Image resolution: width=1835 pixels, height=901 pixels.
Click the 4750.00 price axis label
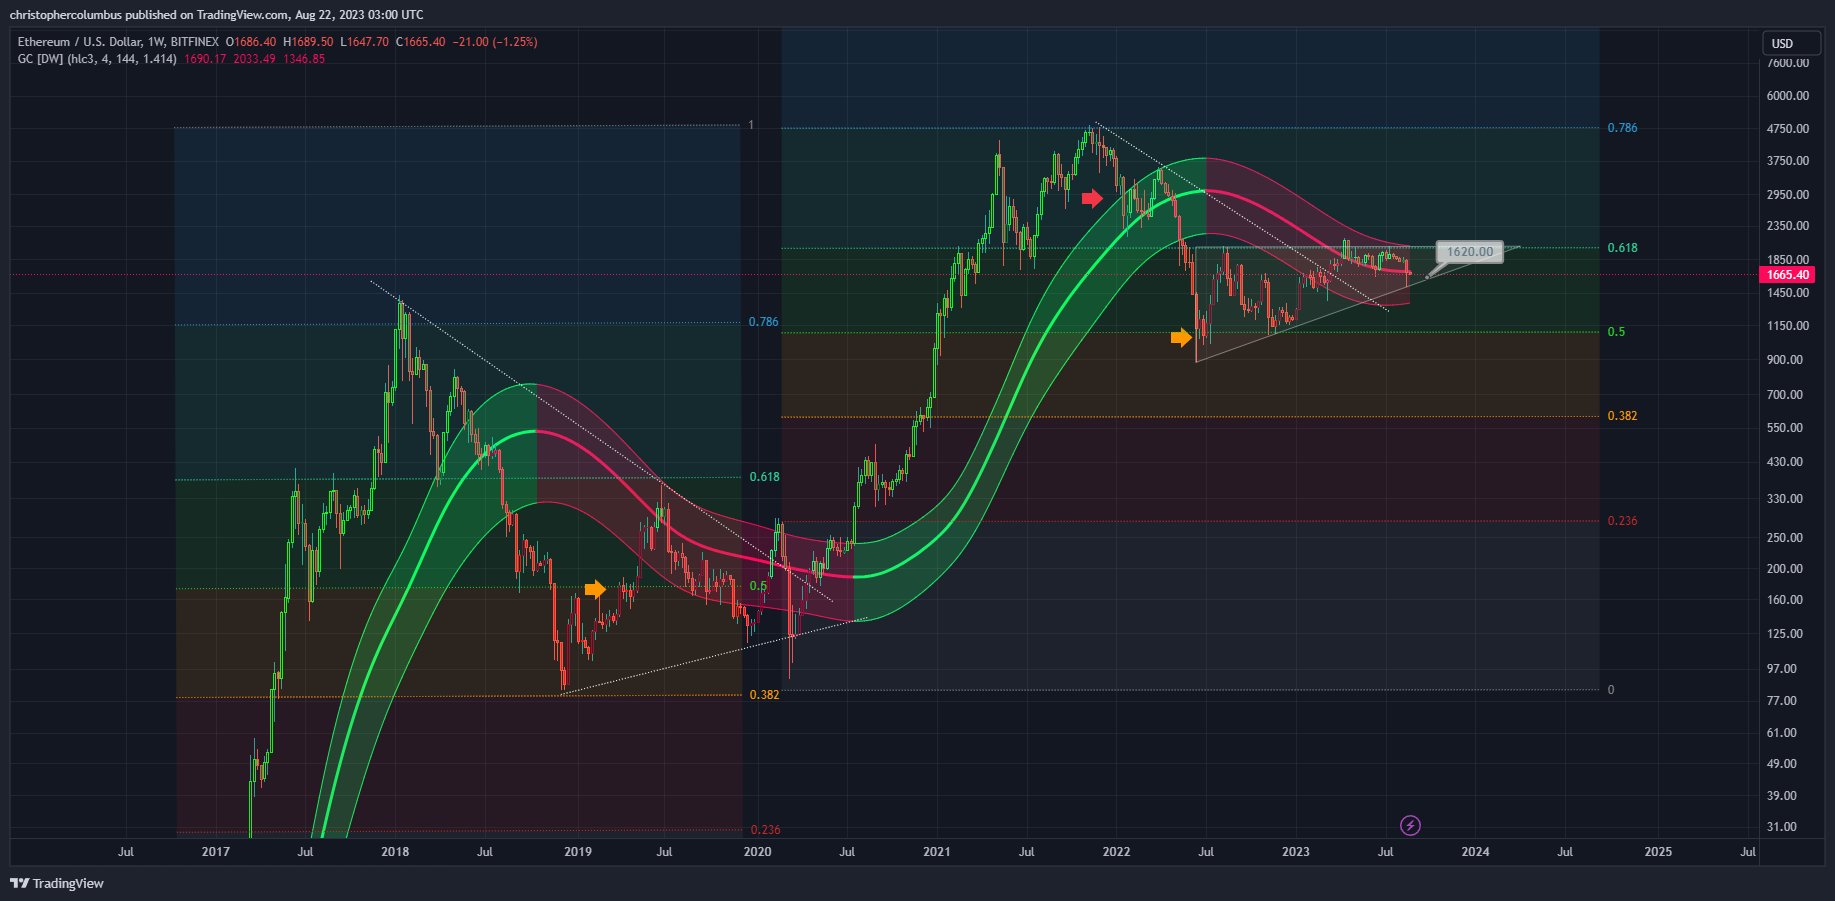(1788, 128)
